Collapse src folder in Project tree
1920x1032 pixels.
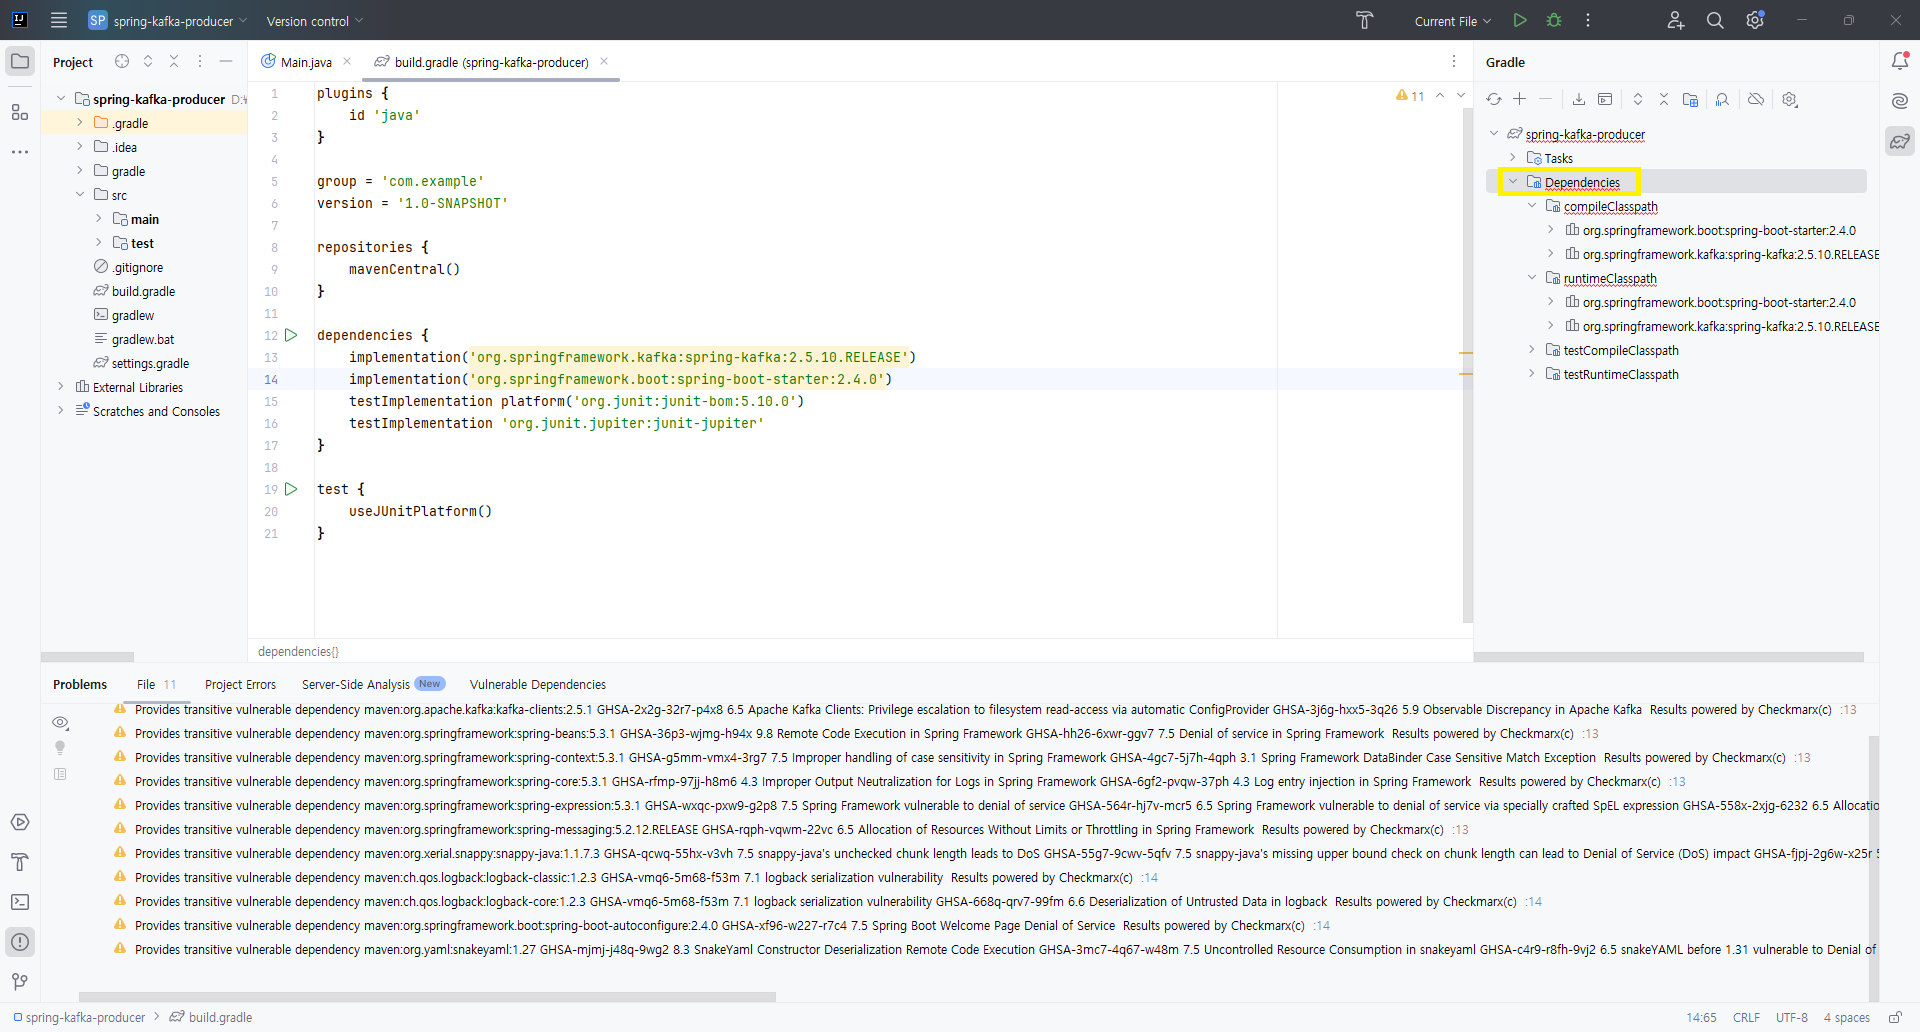80,195
